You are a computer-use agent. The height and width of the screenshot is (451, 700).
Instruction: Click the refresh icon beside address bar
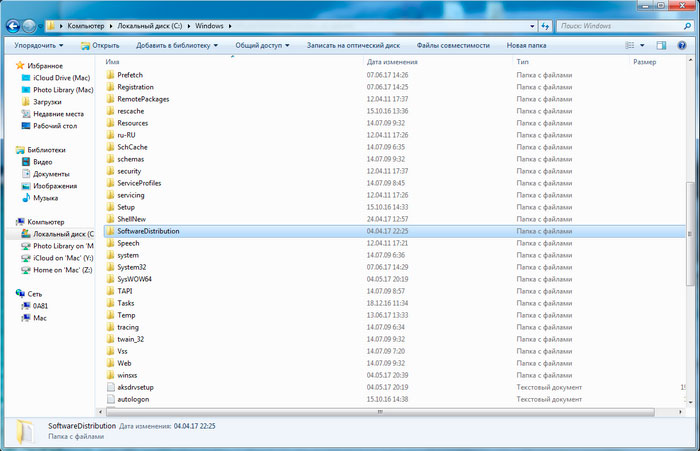(x=546, y=26)
